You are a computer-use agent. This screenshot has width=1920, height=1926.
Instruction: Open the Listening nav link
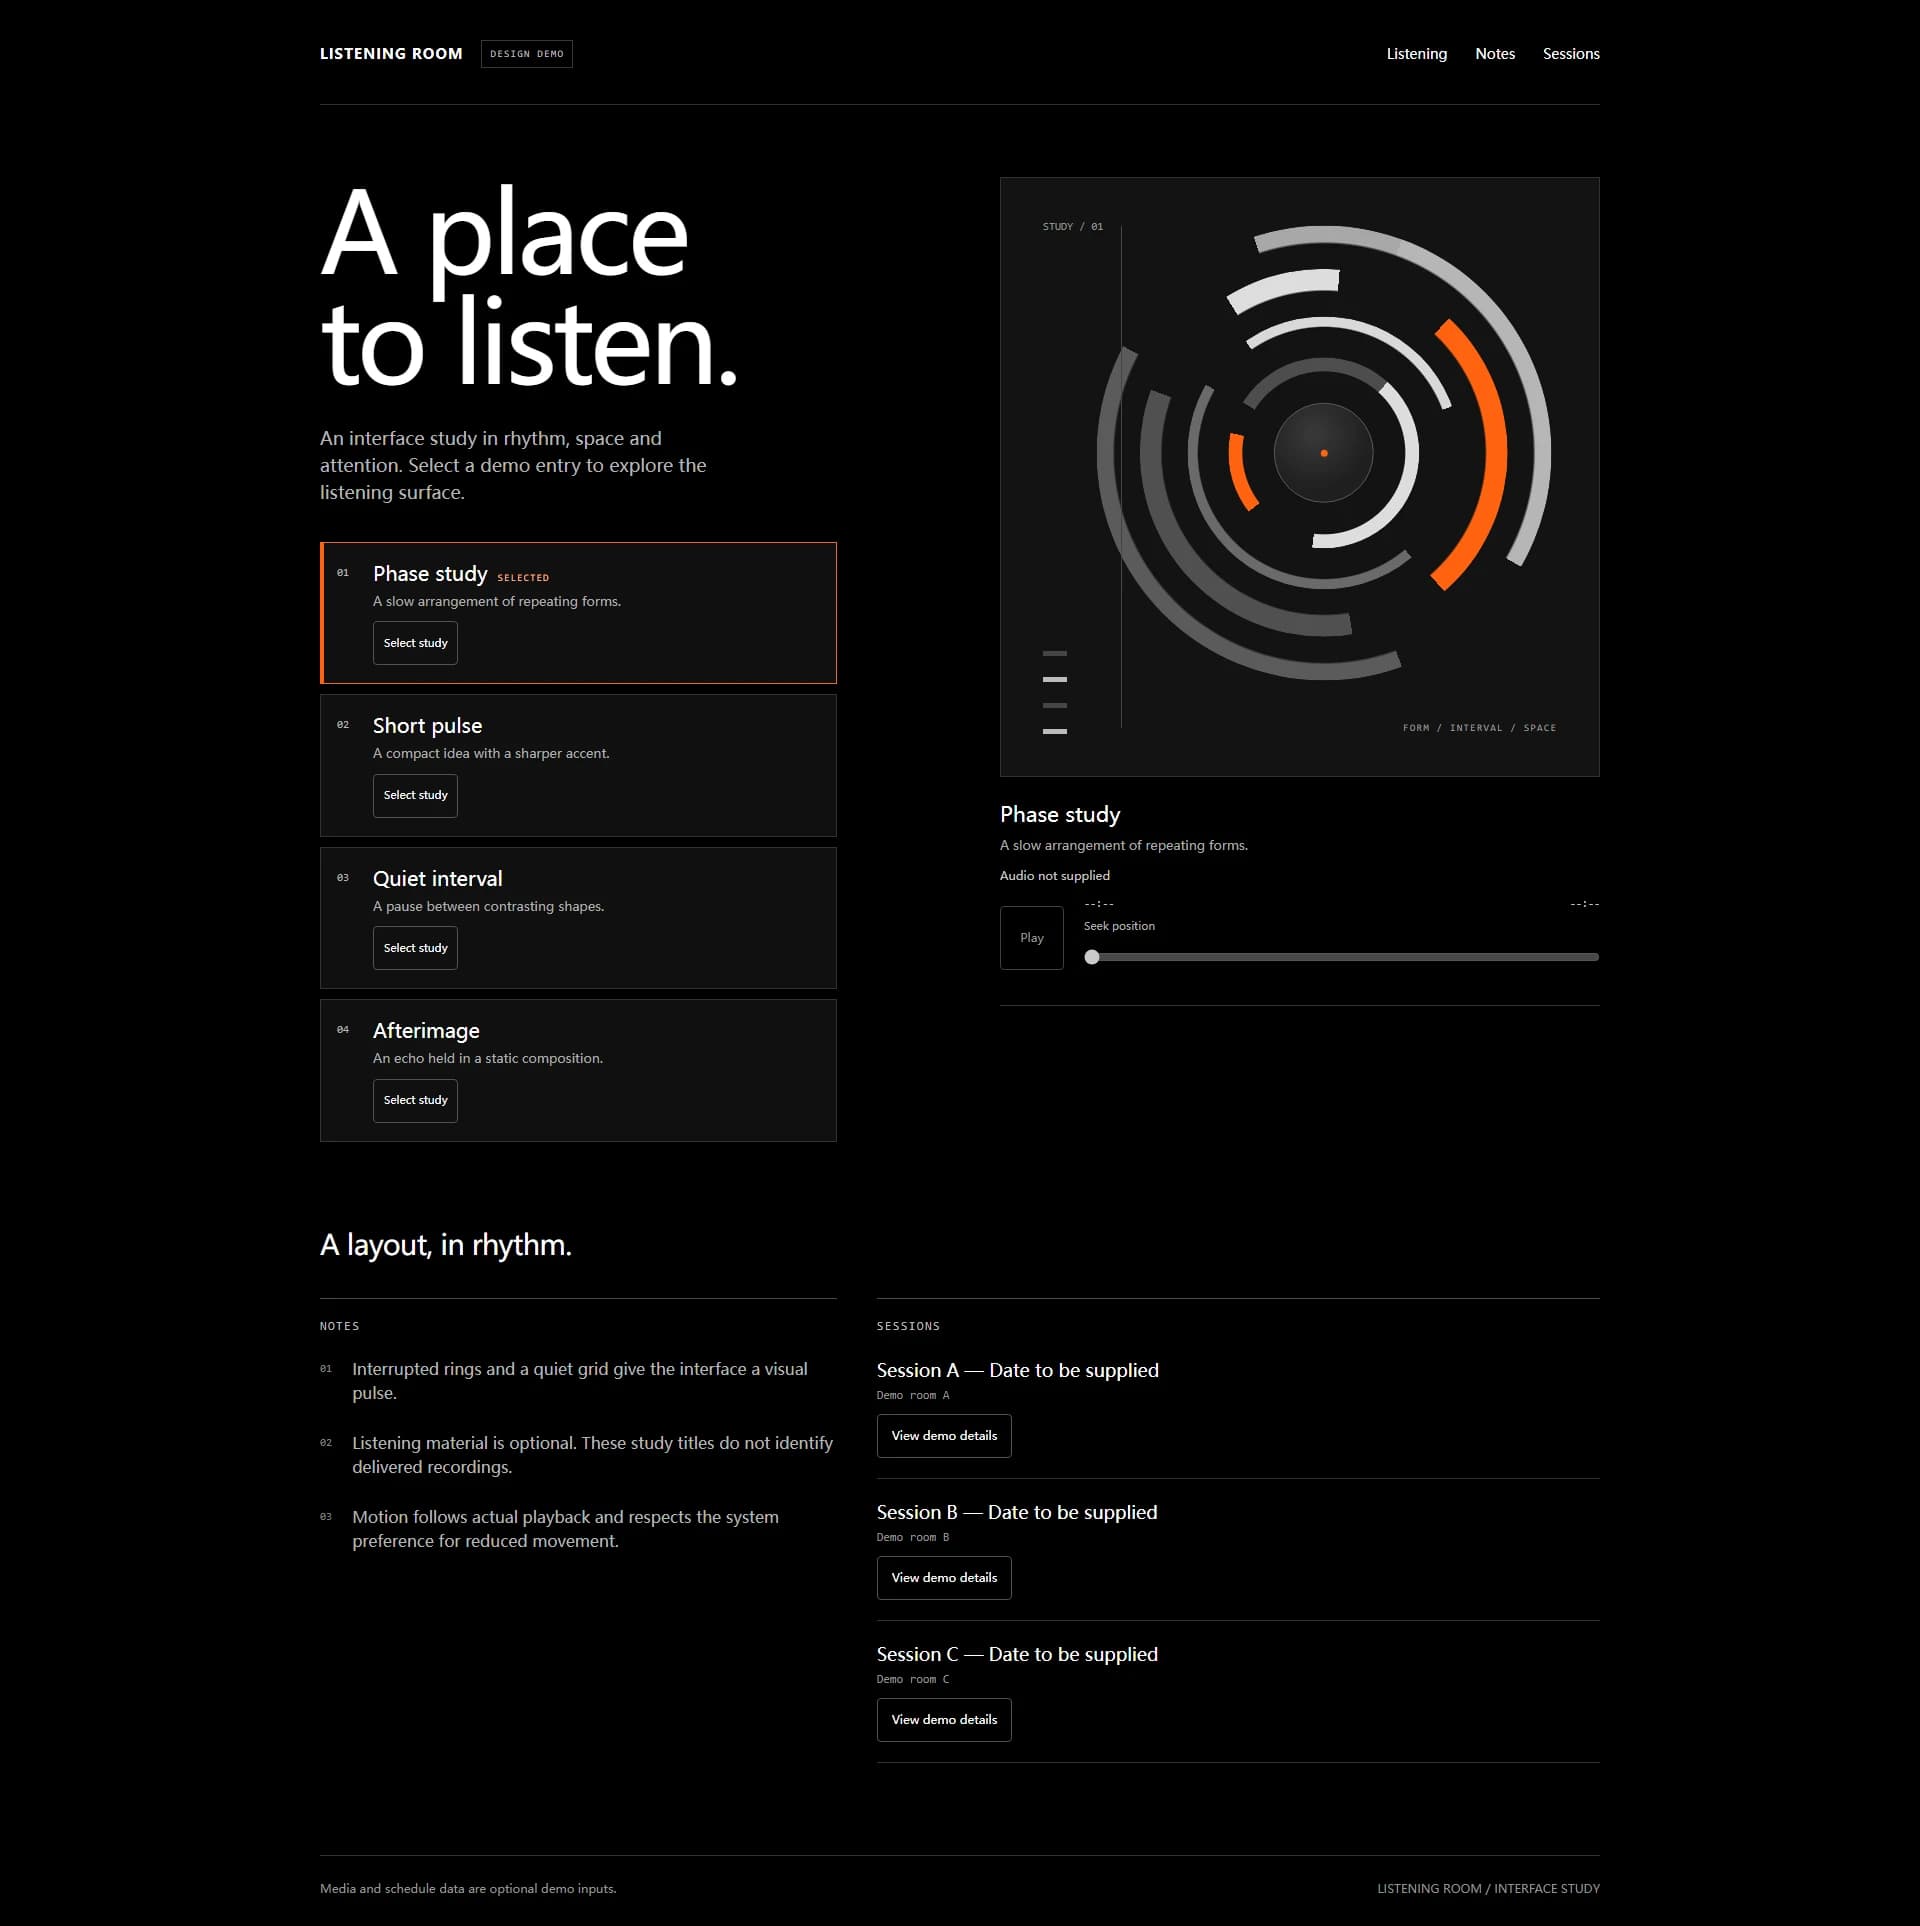click(x=1416, y=54)
